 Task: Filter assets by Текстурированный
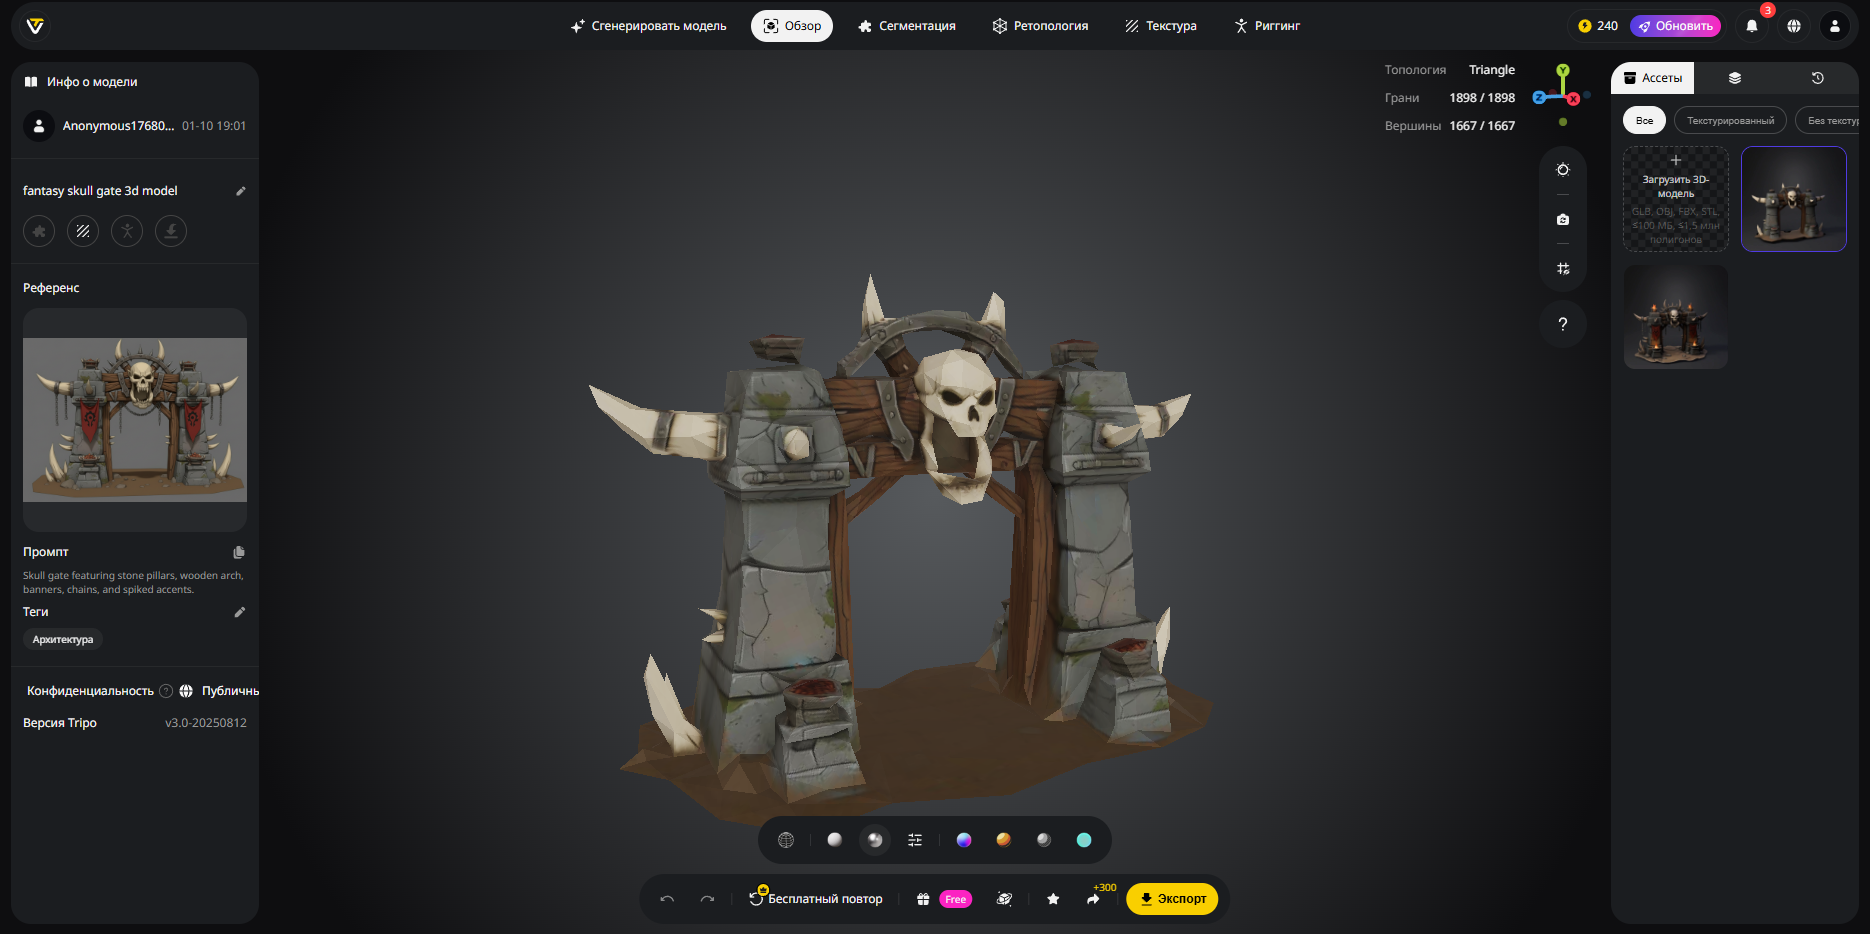click(1730, 120)
